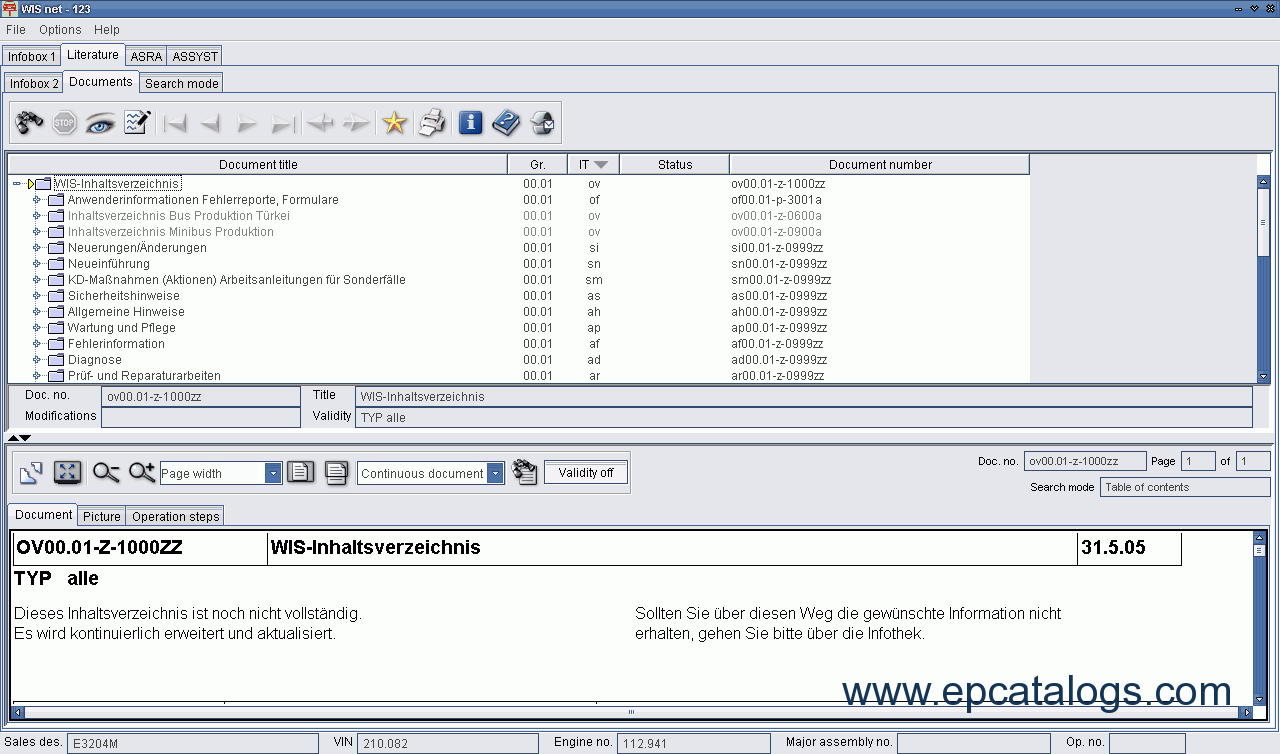The image size is (1280, 754).
Task: Open the File menu
Action: (x=16, y=30)
